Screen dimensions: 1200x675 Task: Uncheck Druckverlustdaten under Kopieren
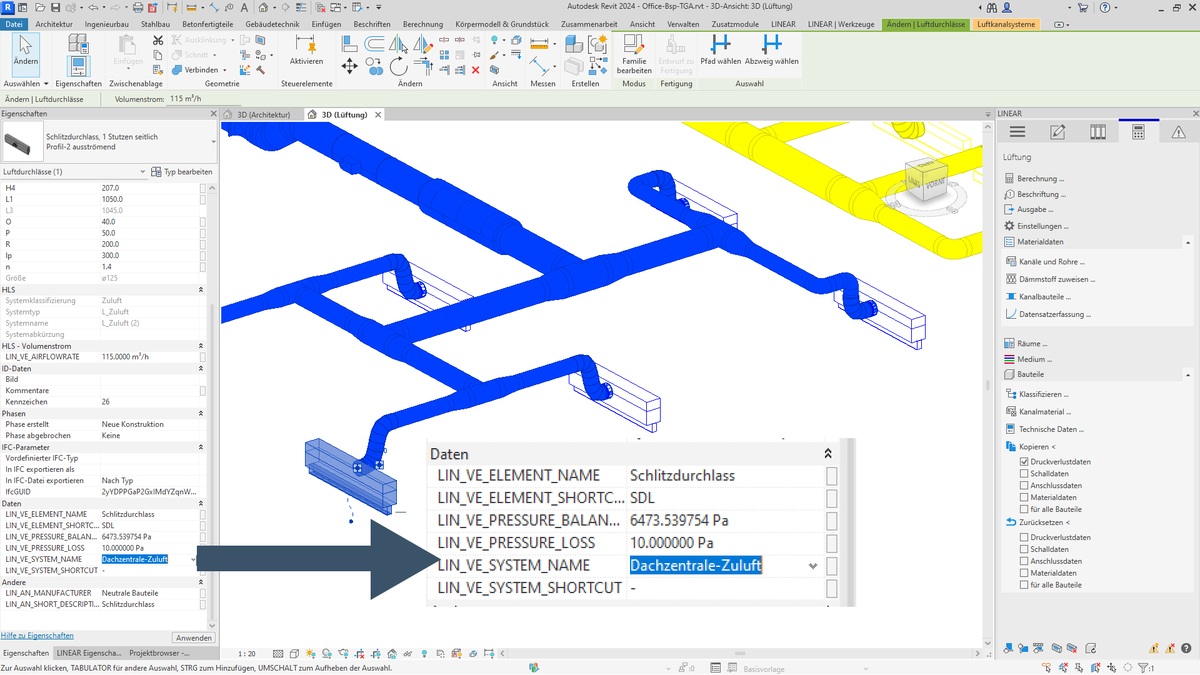pyautogui.click(x=1024, y=462)
